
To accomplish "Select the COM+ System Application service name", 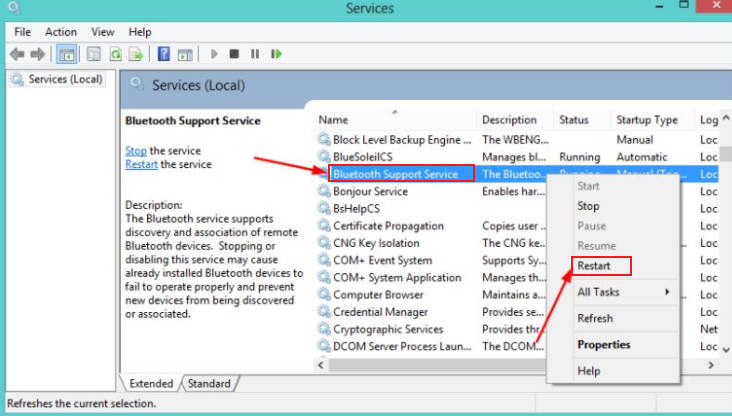I will [x=397, y=278].
